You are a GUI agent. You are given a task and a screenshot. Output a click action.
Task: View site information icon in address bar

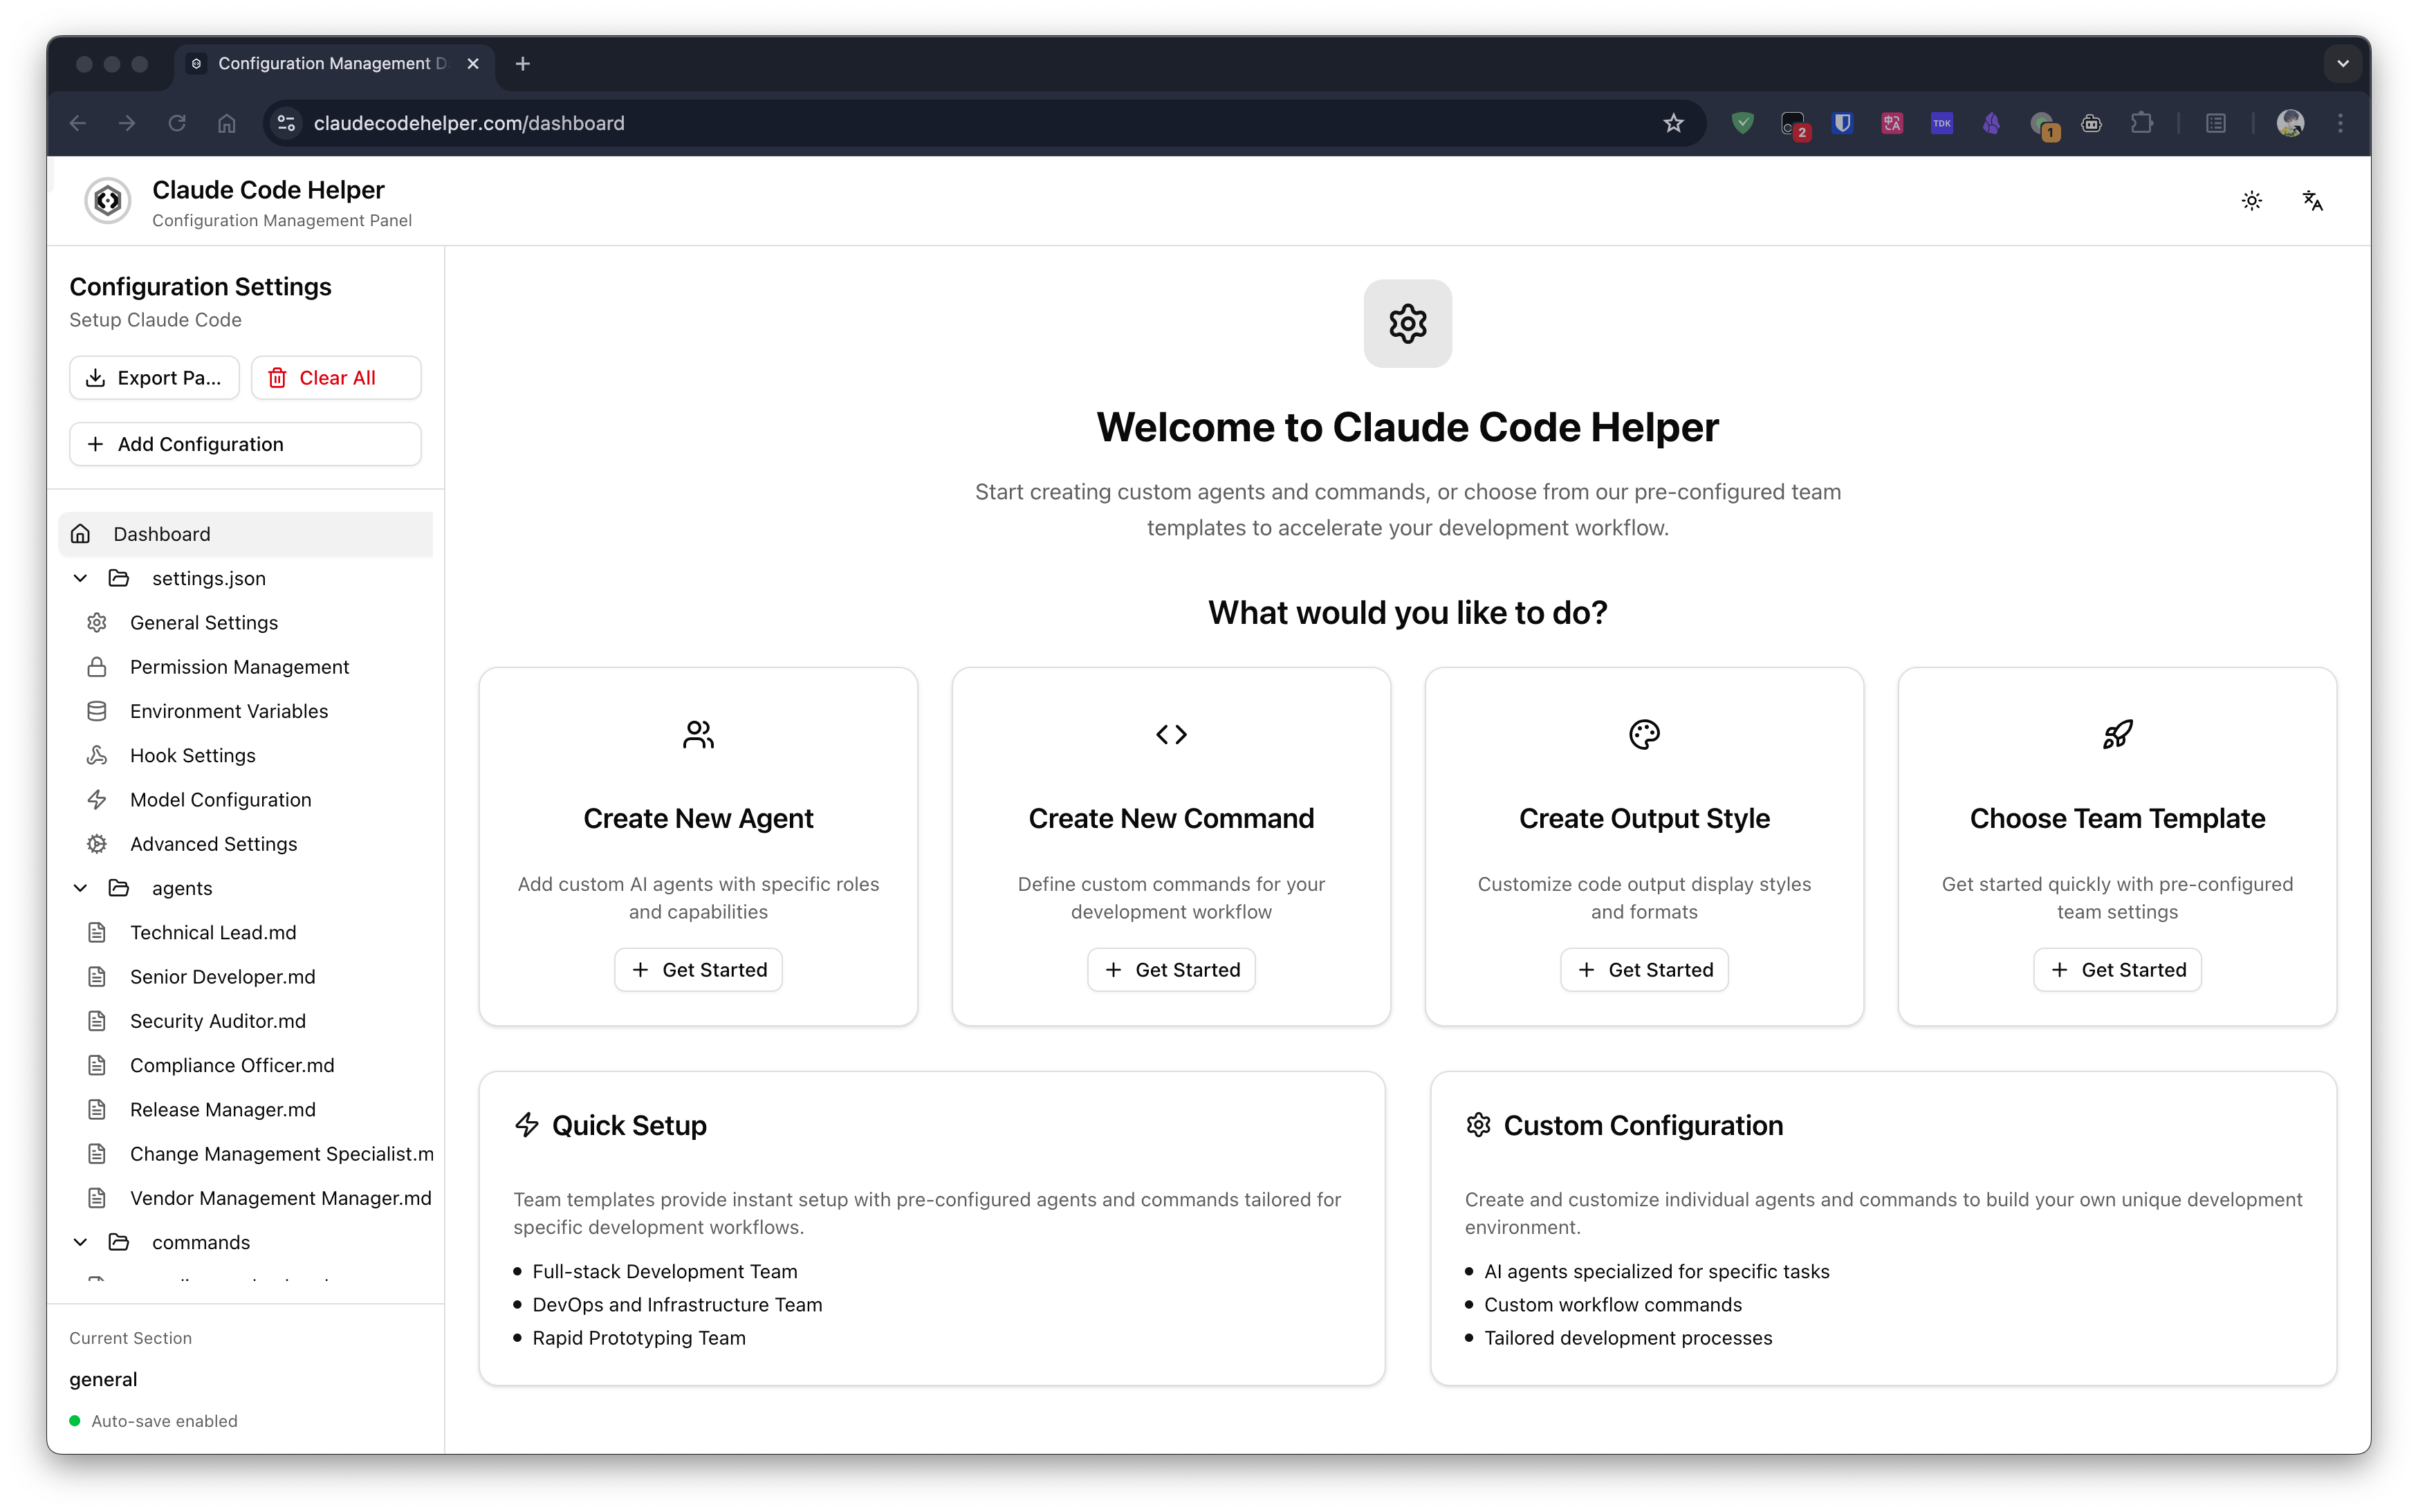287,123
